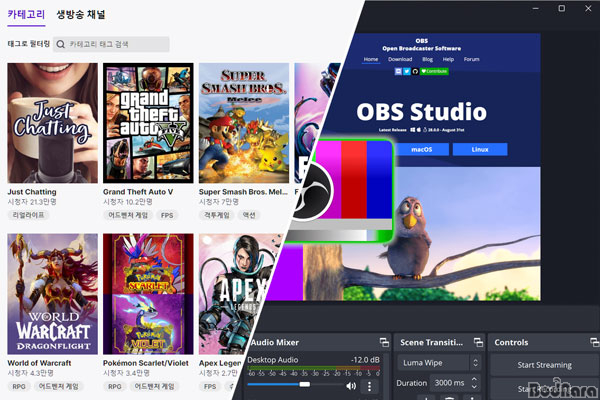
Task: Click the Super Smash Bros. Mel... title link
Action: point(243,192)
